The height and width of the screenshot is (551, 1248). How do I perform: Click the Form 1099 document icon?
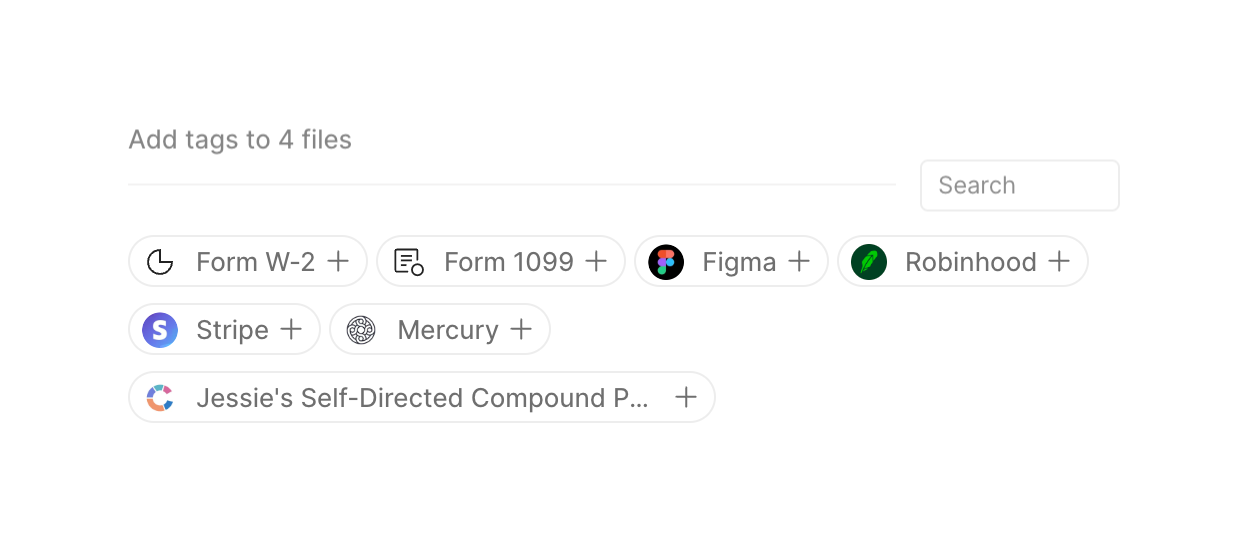coord(408,262)
